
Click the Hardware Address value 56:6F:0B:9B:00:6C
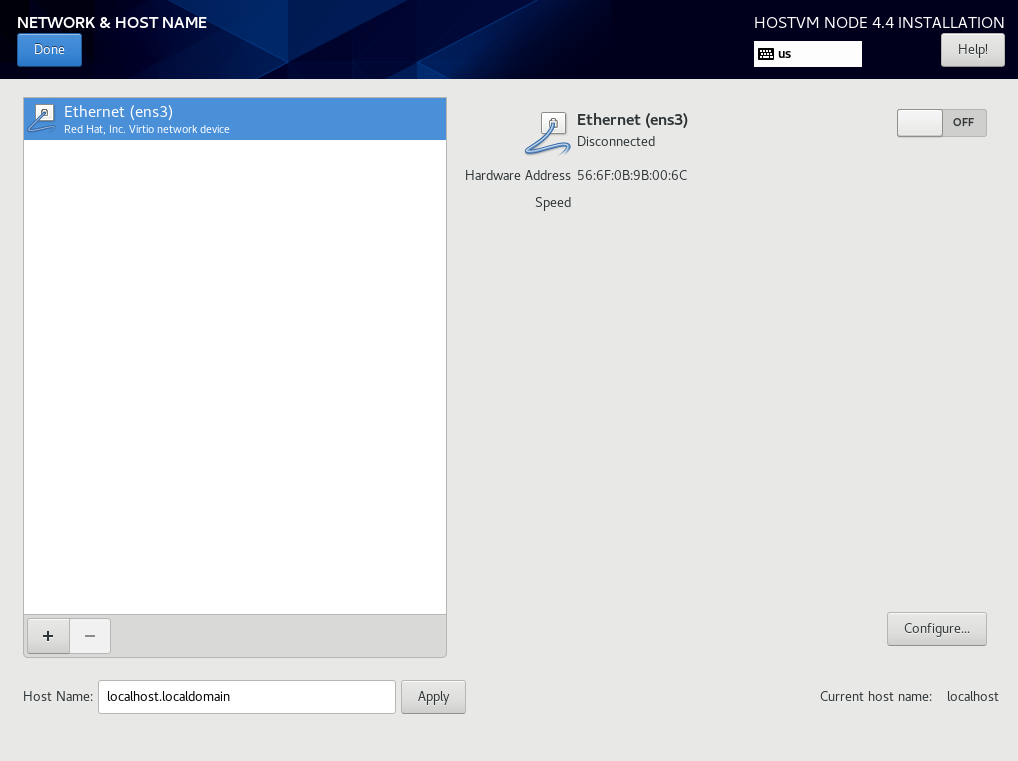pyautogui.click(x=632, y=175)
